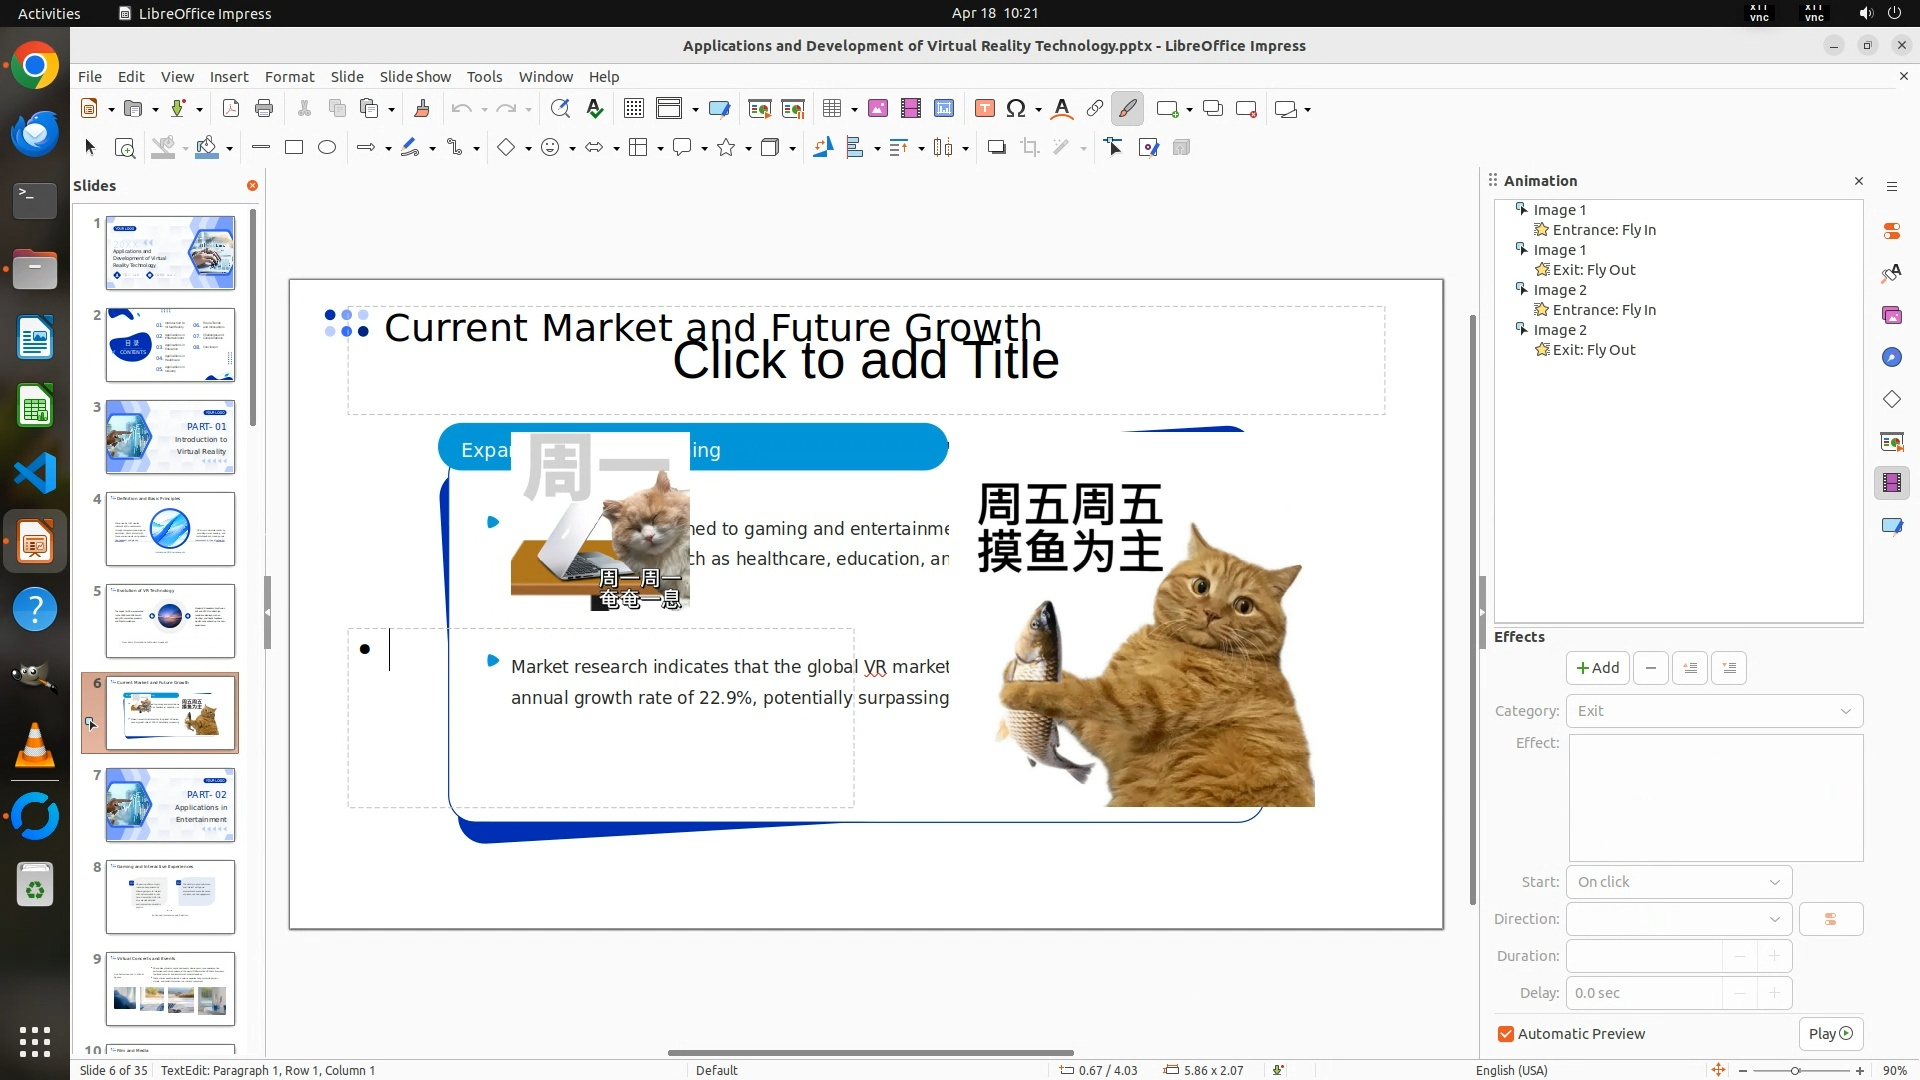This screenshot has width=1920, height=1080.
Task: Toggle the Show Draw Functions highlighter button
Action: [1128, 109]
